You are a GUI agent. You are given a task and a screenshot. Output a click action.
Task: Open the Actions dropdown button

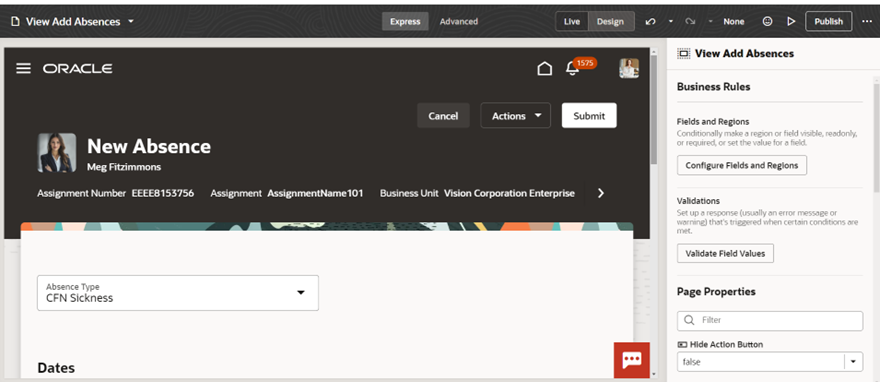(x=516, y=116)
